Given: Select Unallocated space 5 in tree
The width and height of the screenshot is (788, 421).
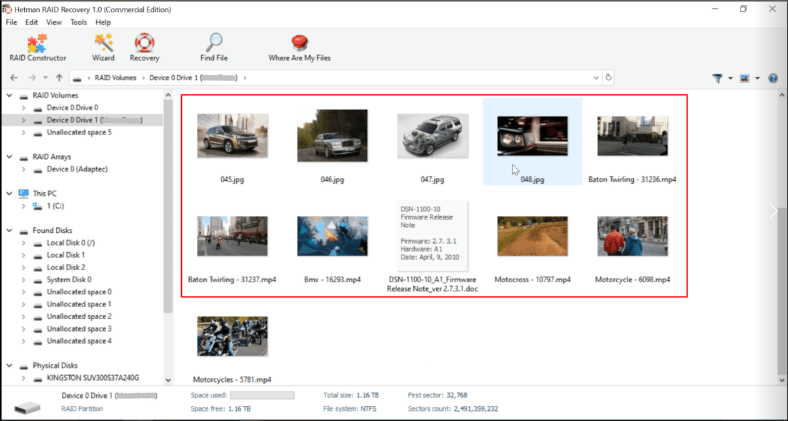Looking at the screenshot, I should [79, 132].
